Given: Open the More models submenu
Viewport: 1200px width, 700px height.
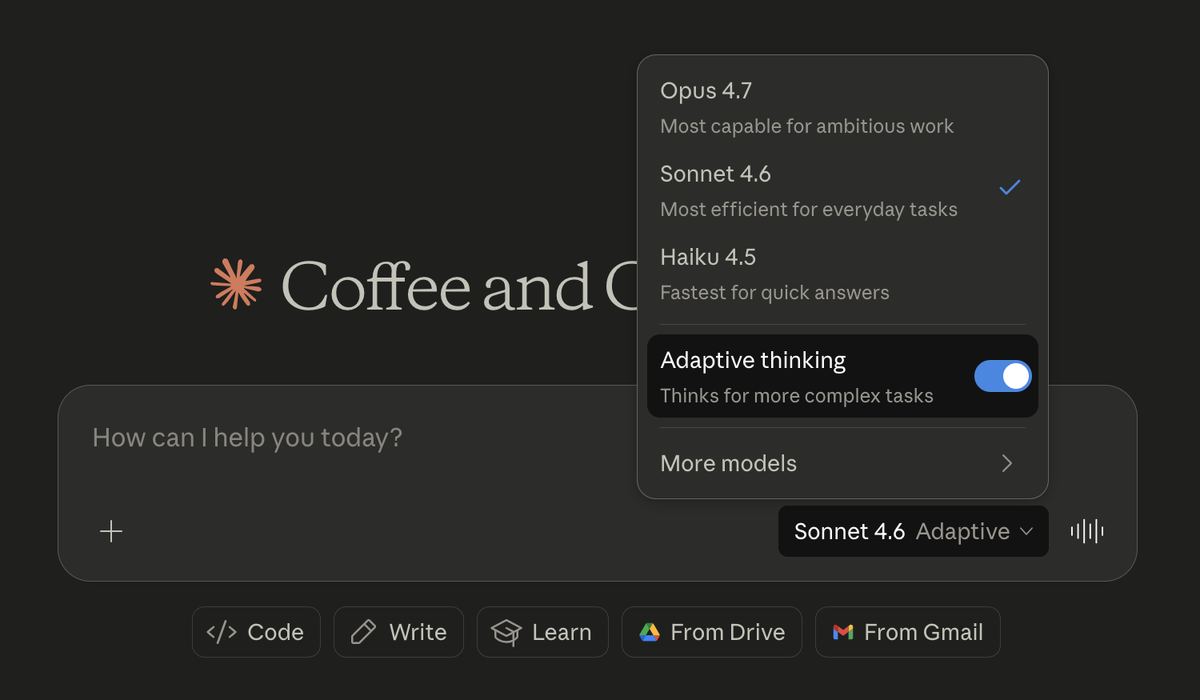Looking at the screenshot, I should click(842, 463).
